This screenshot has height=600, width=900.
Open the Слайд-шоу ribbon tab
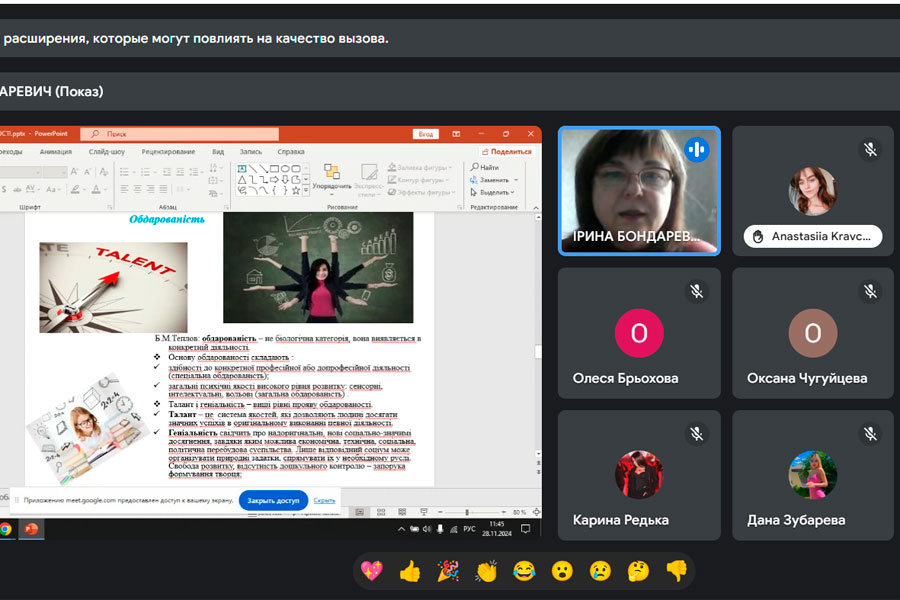point(107,152)
